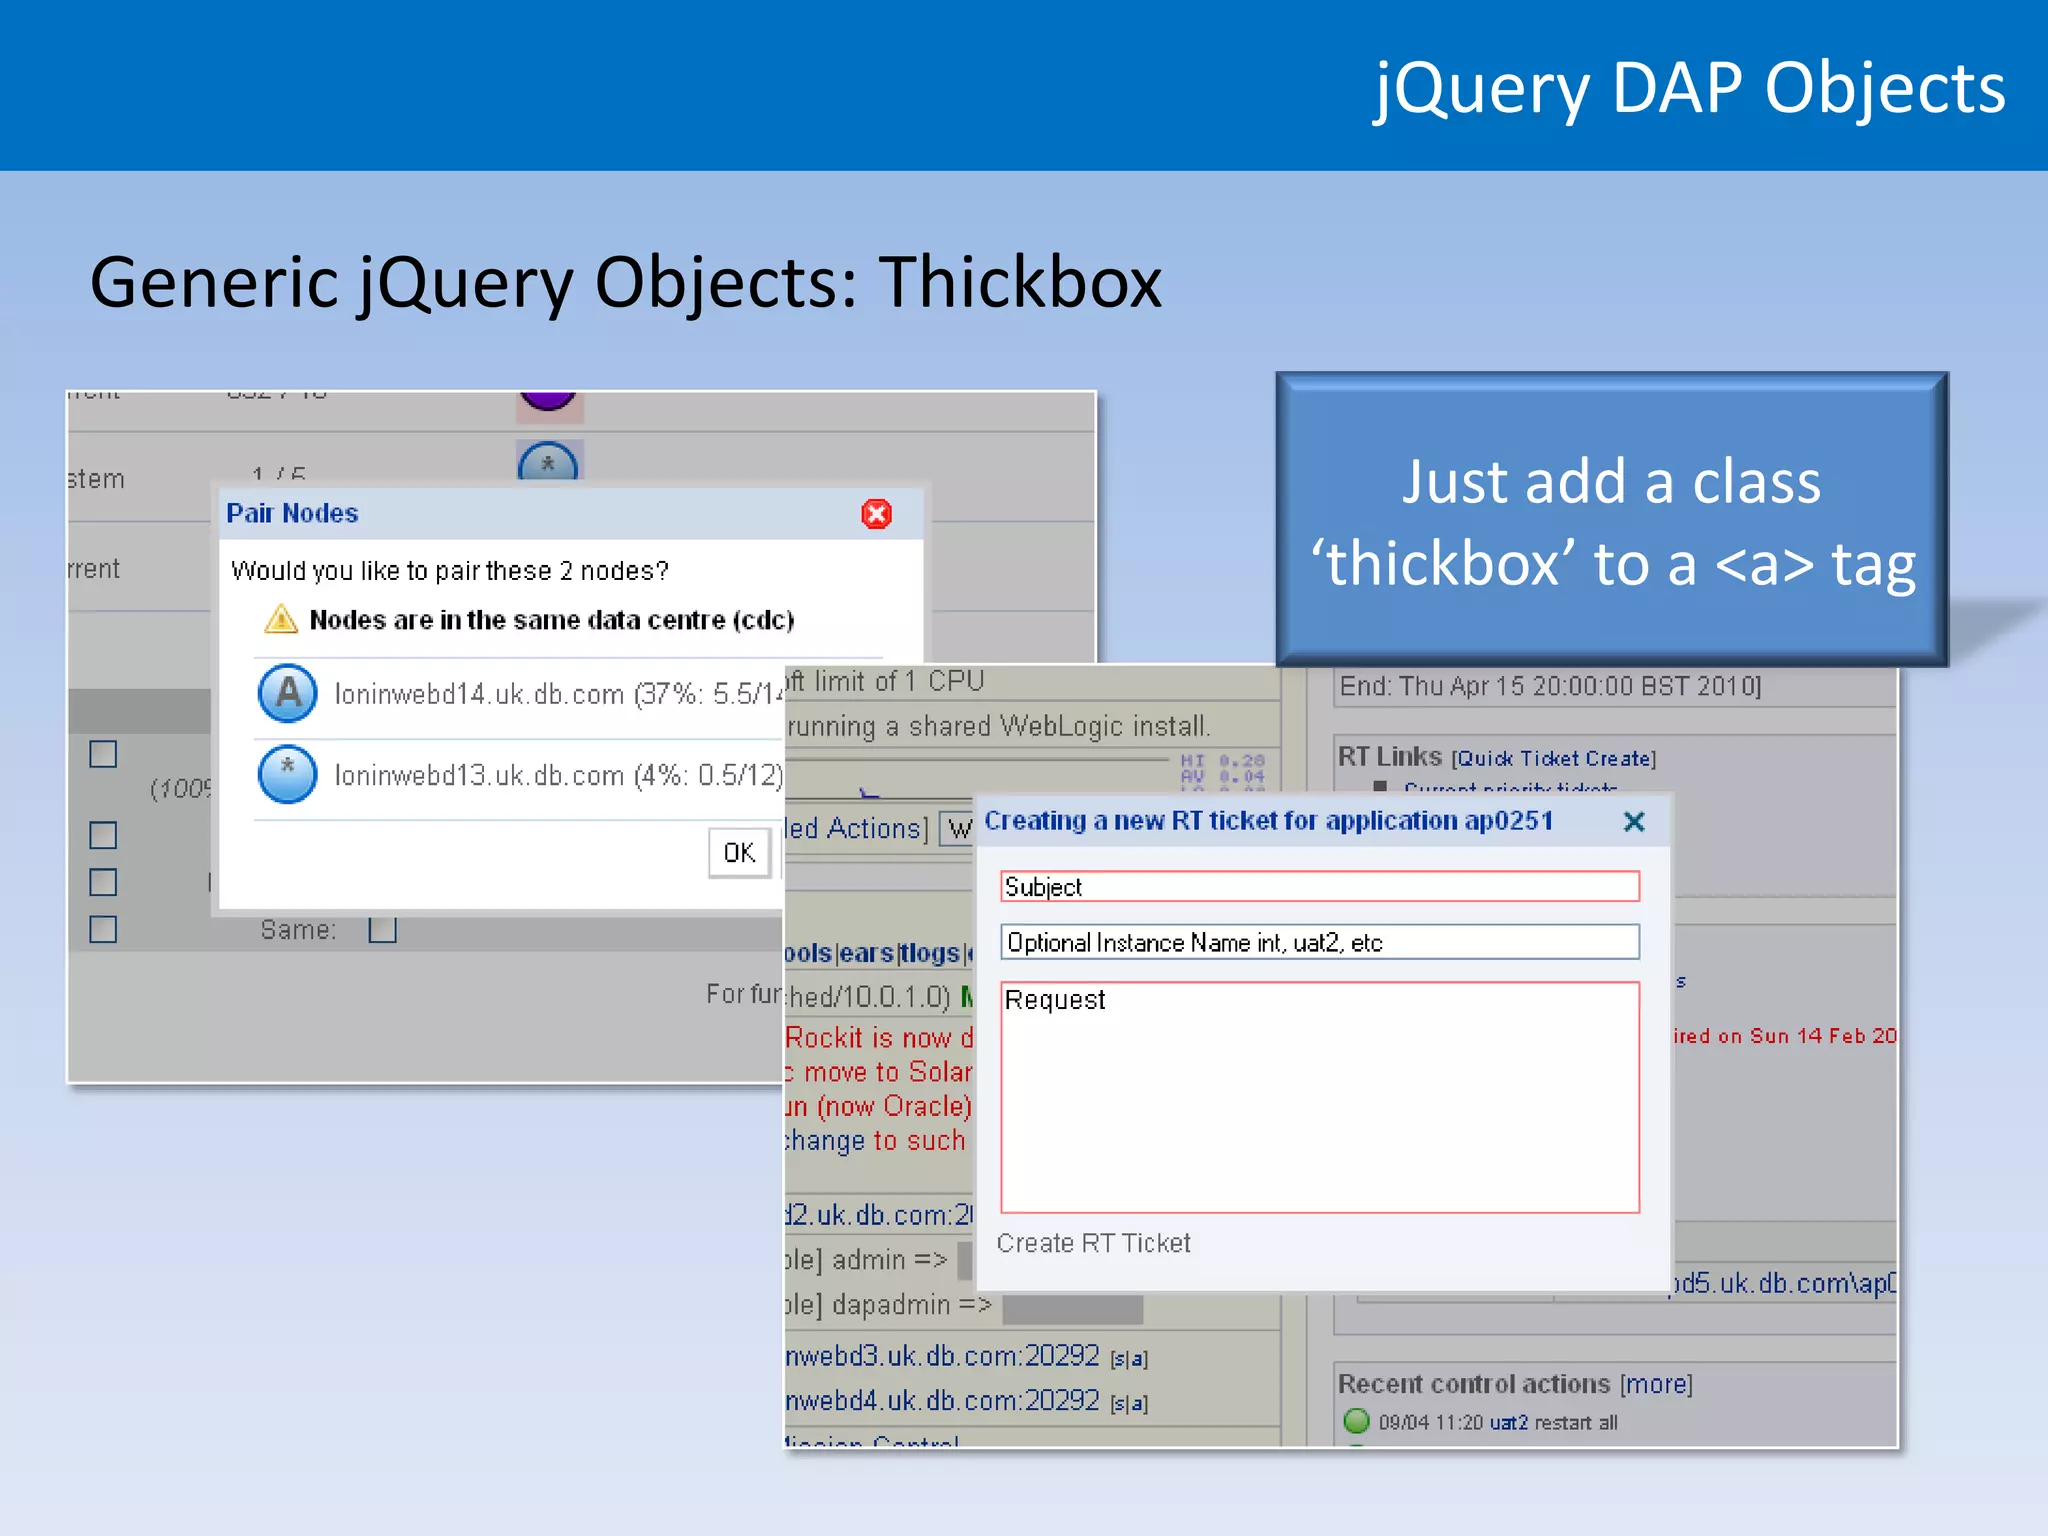Open the 'tlogs' tab link
The image size is (2048, 1536).
tap(930, 953)
